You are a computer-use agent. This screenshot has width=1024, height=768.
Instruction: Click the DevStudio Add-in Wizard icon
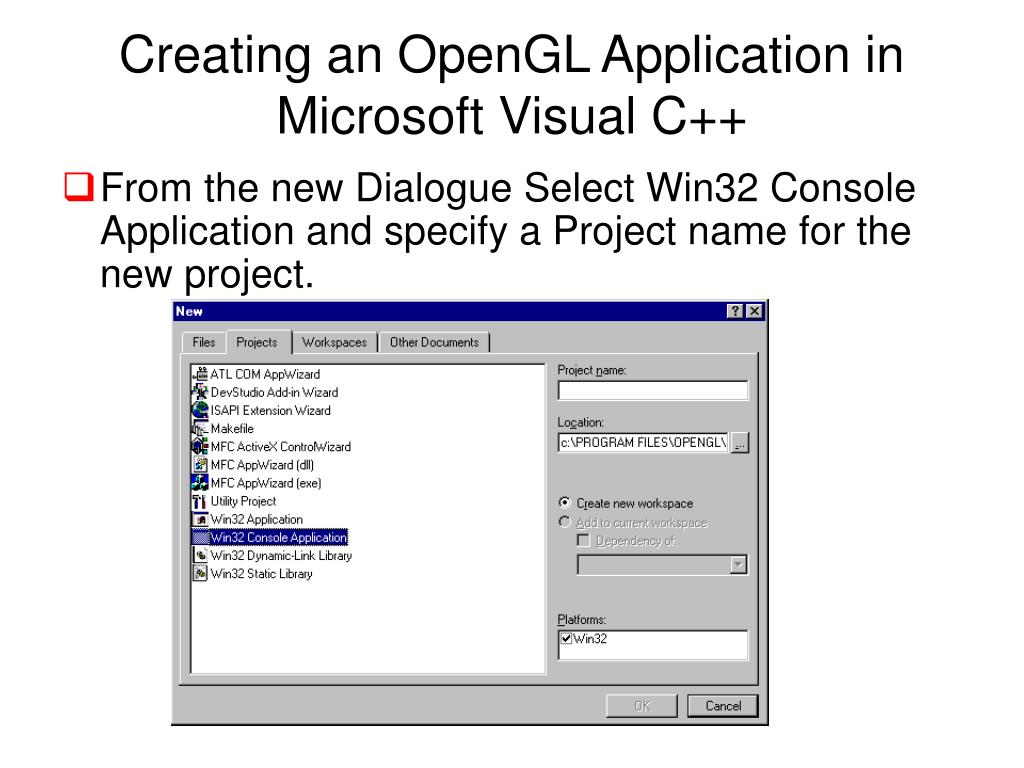200,392
